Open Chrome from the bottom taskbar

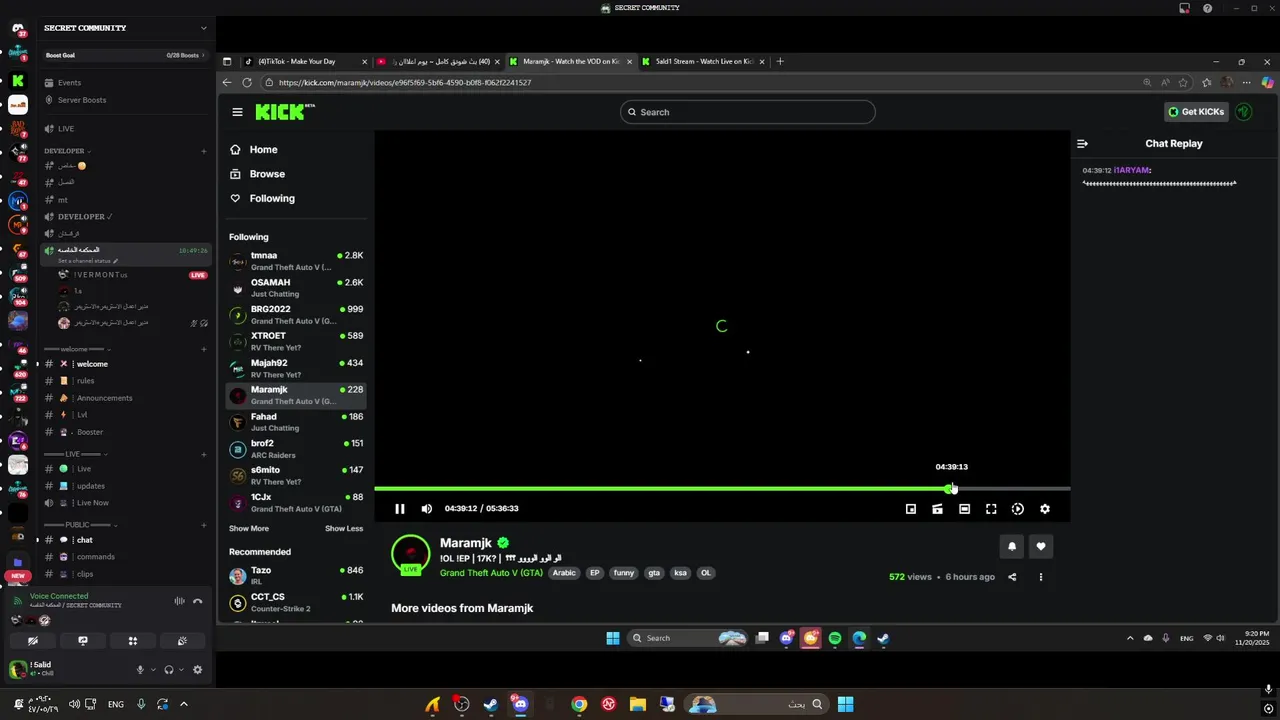579,705
